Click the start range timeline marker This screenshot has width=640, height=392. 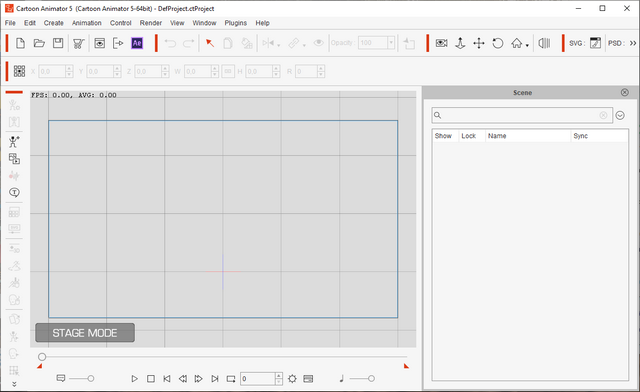click(40, 366)
